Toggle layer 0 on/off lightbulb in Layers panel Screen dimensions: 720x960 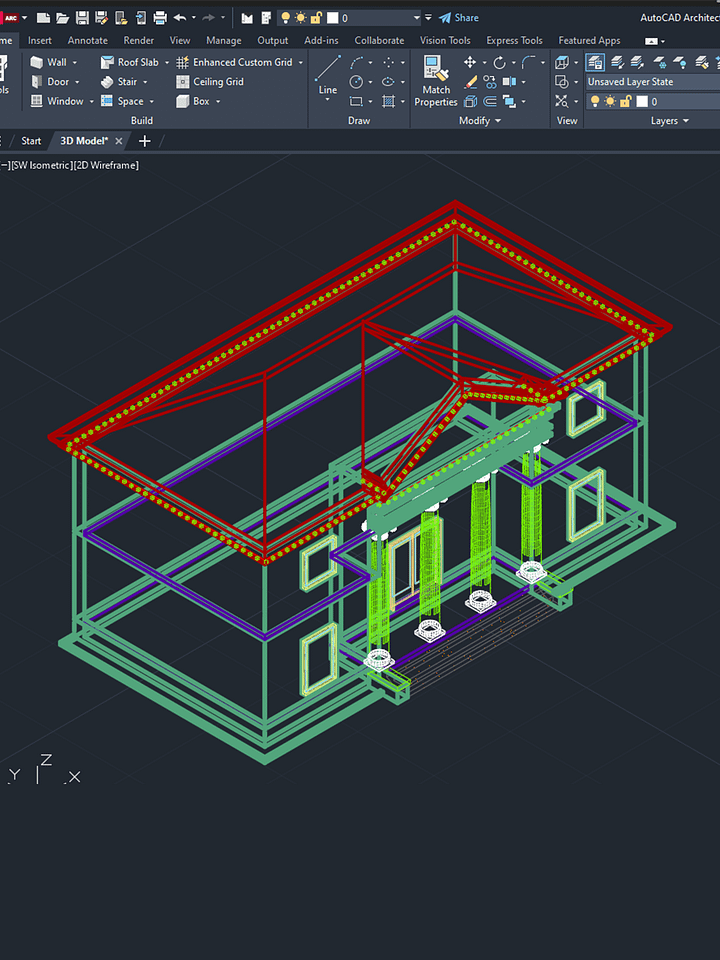594,101
